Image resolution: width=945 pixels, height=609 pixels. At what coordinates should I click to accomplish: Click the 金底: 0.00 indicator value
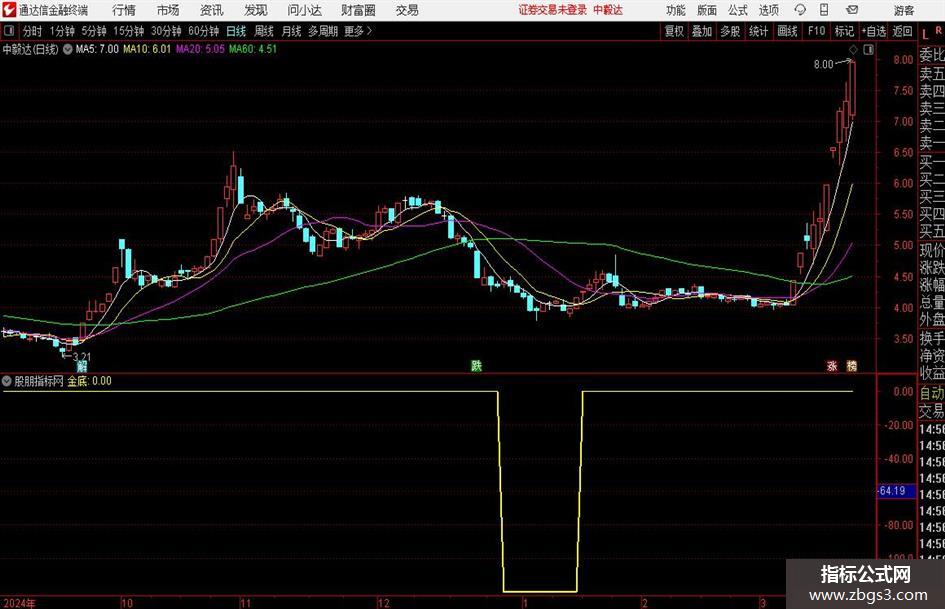89,381
